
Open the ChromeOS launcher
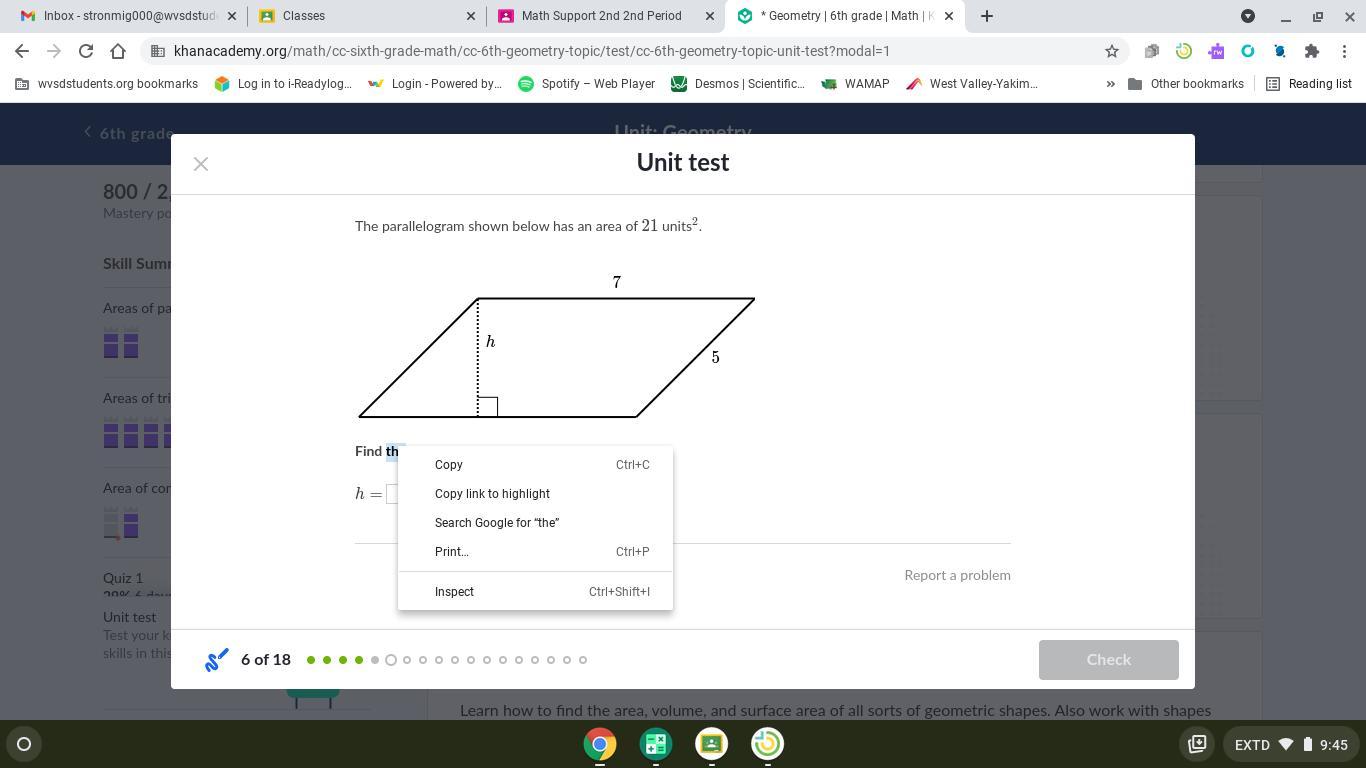point(24,744)
